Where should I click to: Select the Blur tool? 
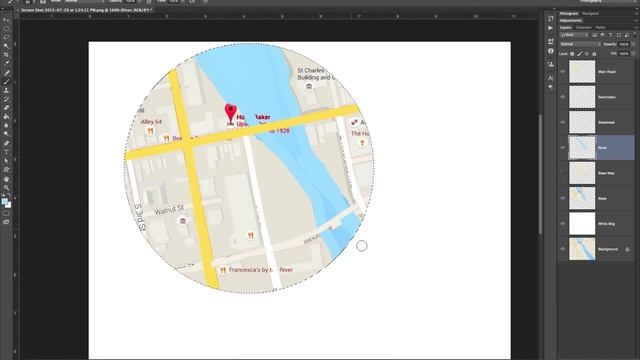pyautogui.click(x=6, y=125)
